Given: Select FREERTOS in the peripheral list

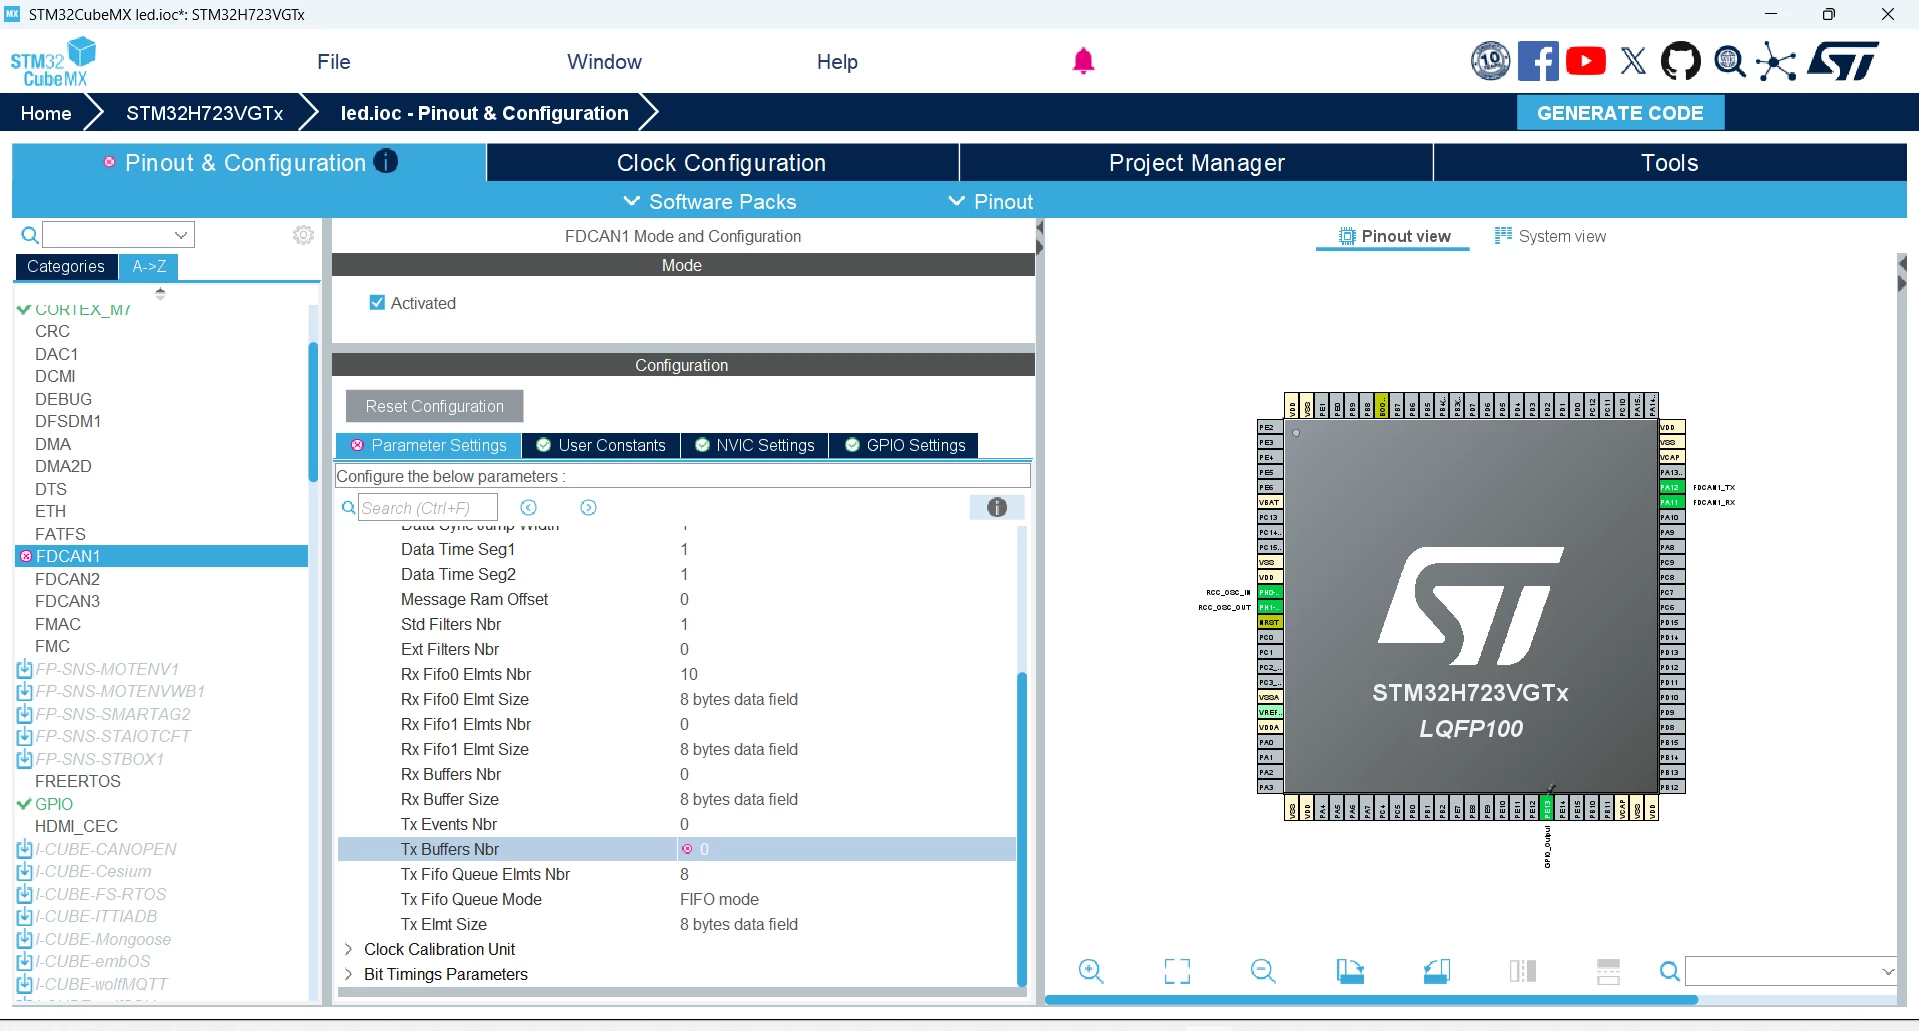Looking at the screenshot, I should pyautogui.click(x=78, y=781).
